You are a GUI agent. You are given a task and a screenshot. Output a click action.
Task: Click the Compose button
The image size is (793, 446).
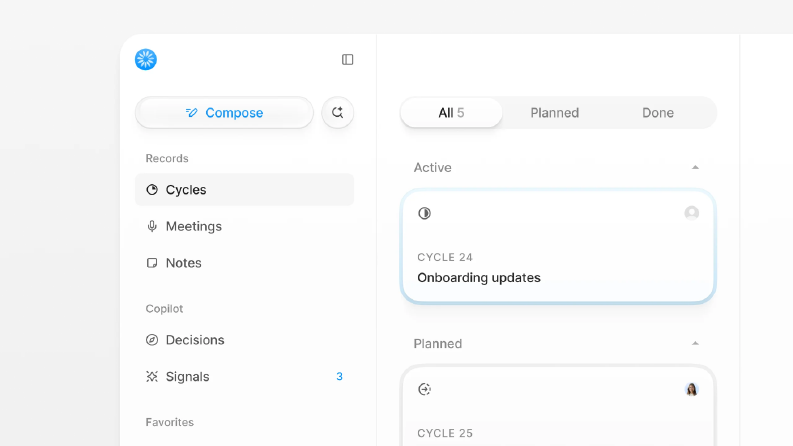(224, 112)
